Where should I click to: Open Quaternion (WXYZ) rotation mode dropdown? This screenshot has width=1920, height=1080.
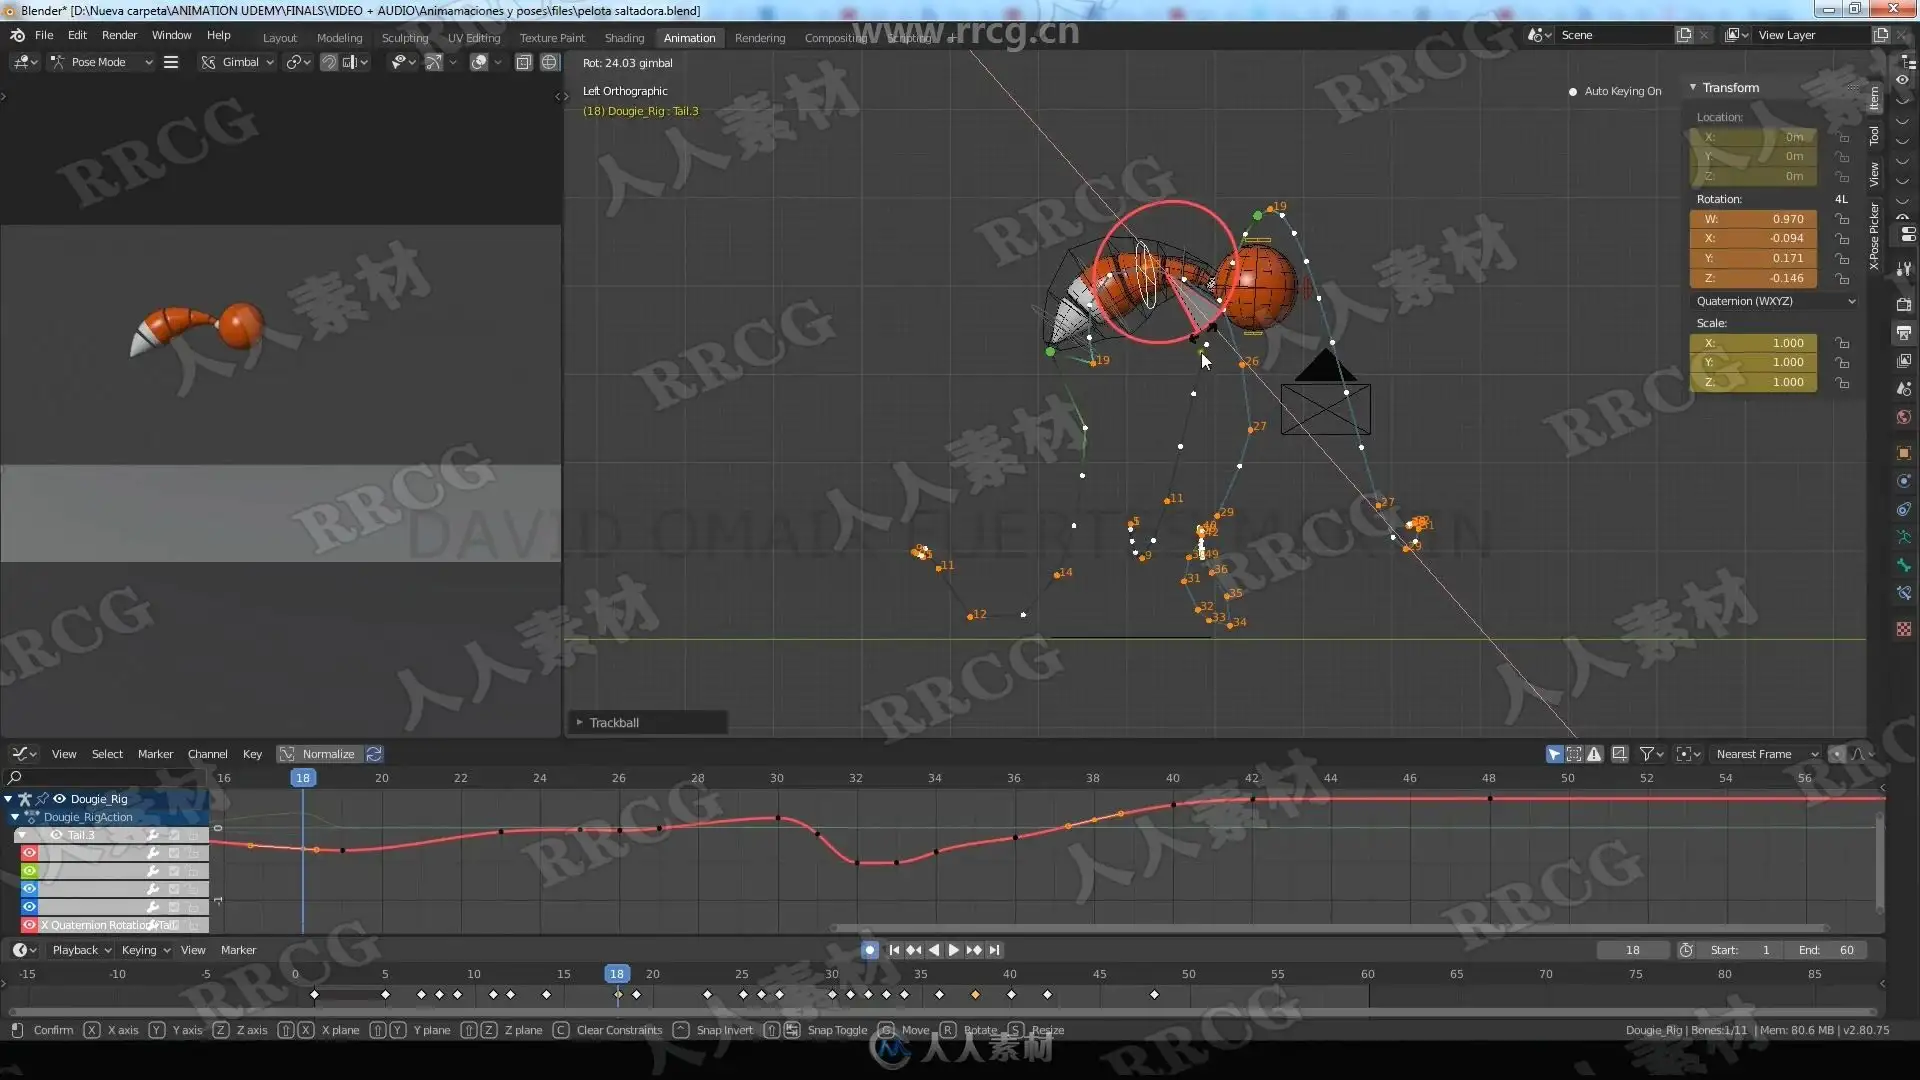point(1774,301)
